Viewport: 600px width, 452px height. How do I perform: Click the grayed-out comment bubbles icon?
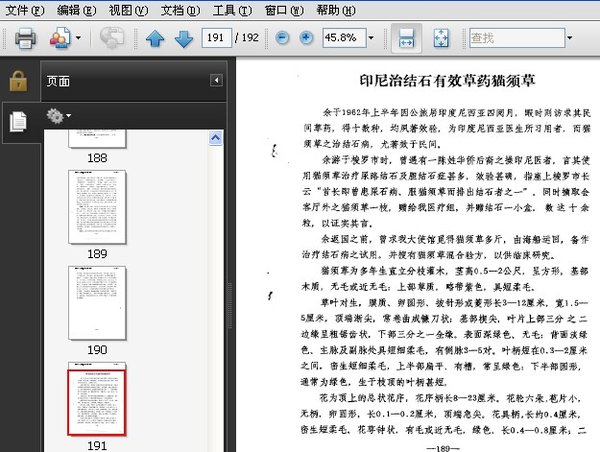click(111, 38)
